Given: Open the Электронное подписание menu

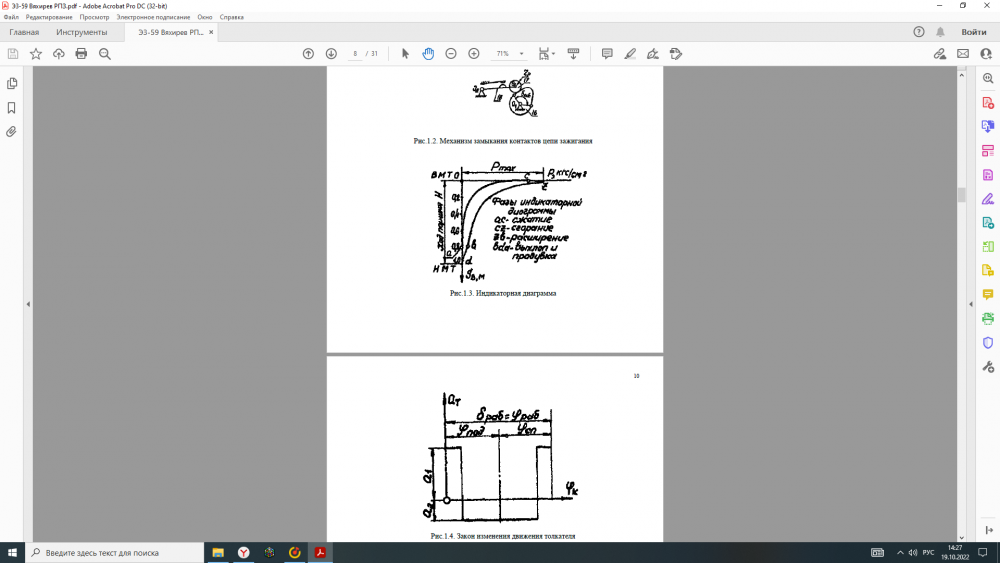Looking at the screenshot, I should (x=153, y=17).
